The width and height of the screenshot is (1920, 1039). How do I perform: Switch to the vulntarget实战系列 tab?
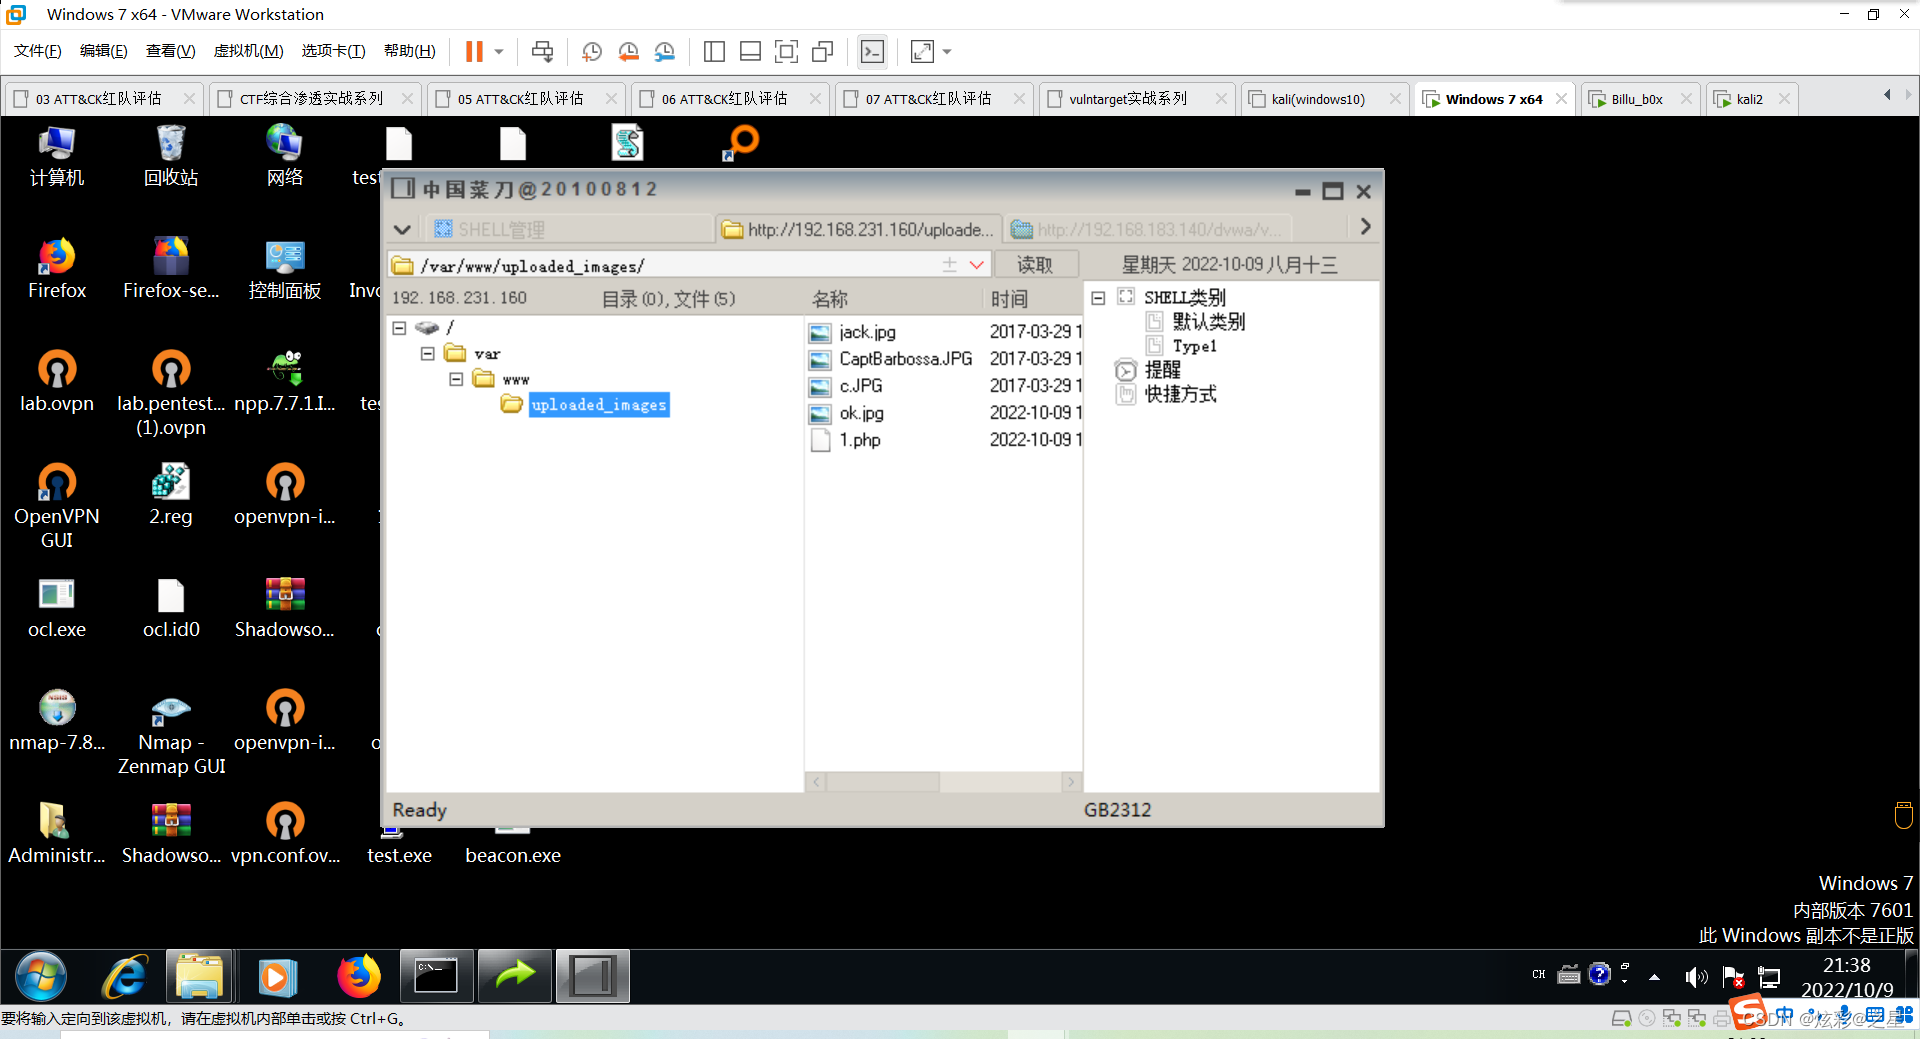point(1128,99)
